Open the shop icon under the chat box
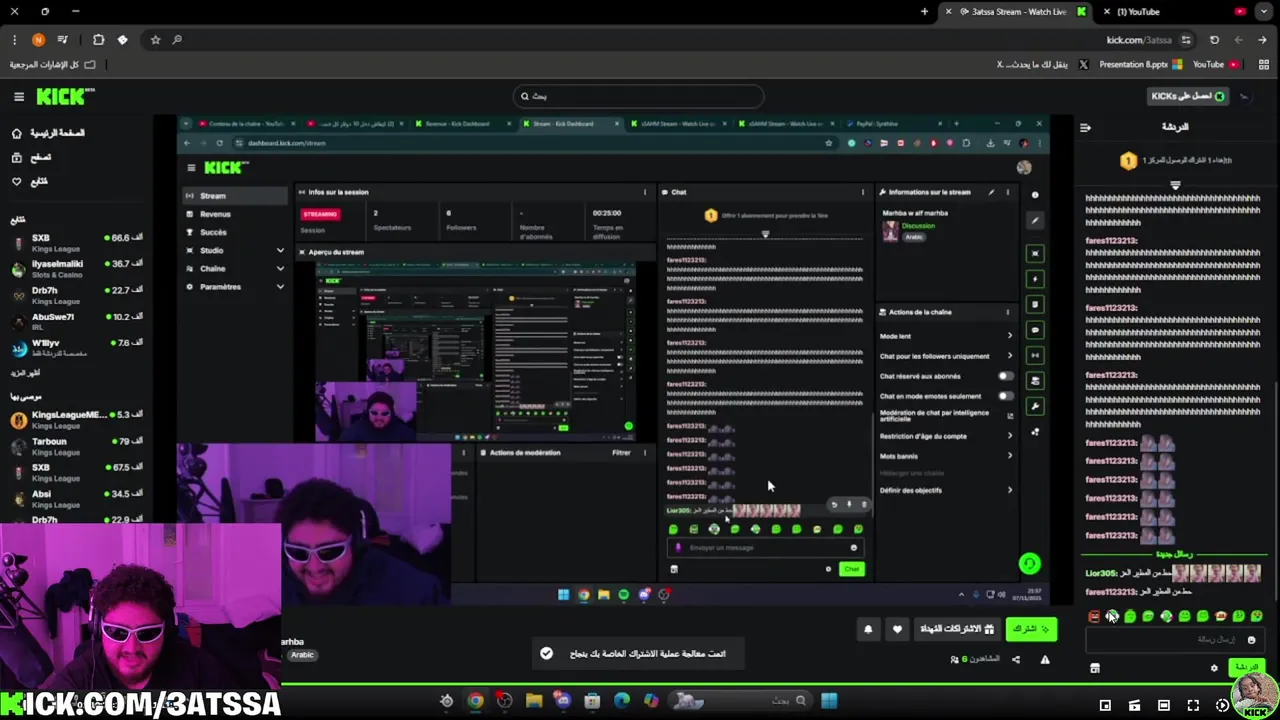This screenshot has width=1280, height=720. (1095, 668)
